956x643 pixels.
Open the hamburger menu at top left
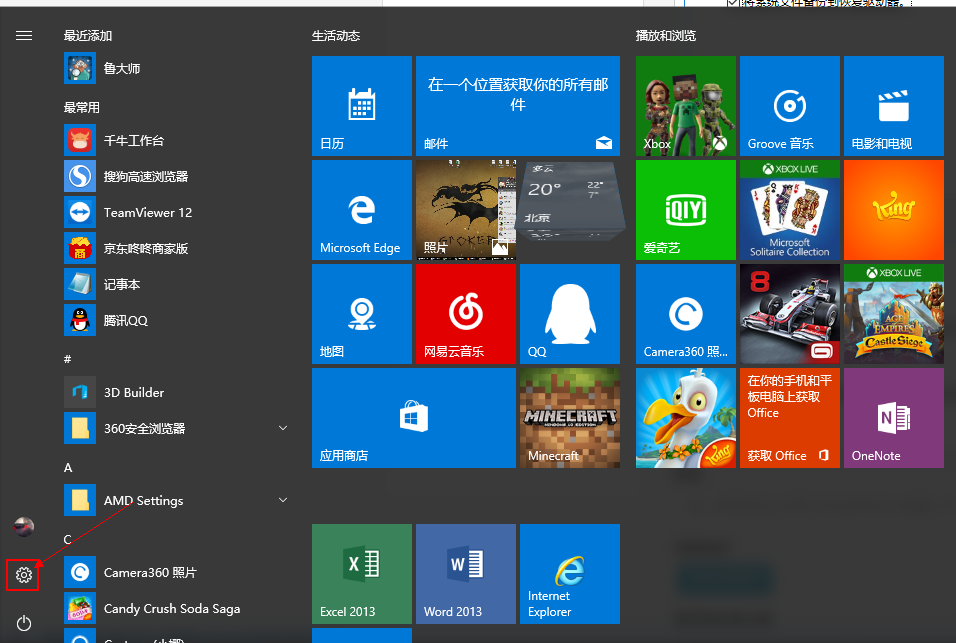tap(24, 35)
